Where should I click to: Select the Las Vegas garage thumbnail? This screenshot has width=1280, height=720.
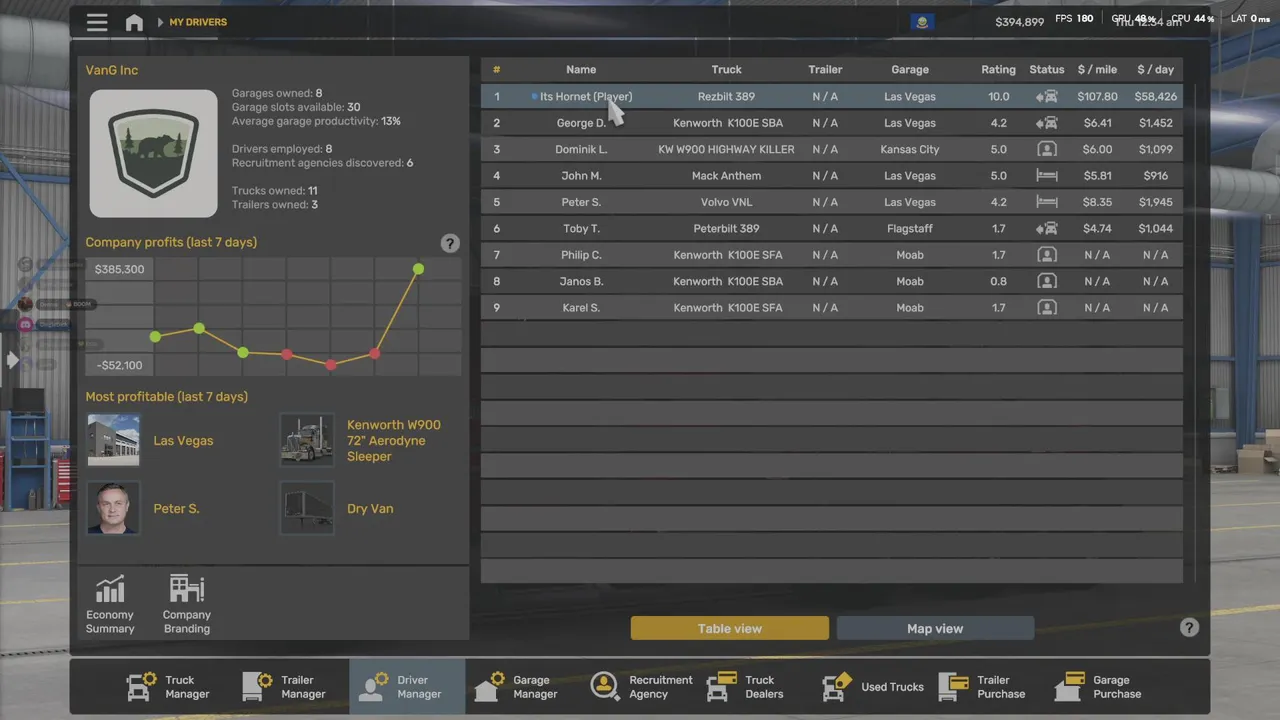point(113,440)
